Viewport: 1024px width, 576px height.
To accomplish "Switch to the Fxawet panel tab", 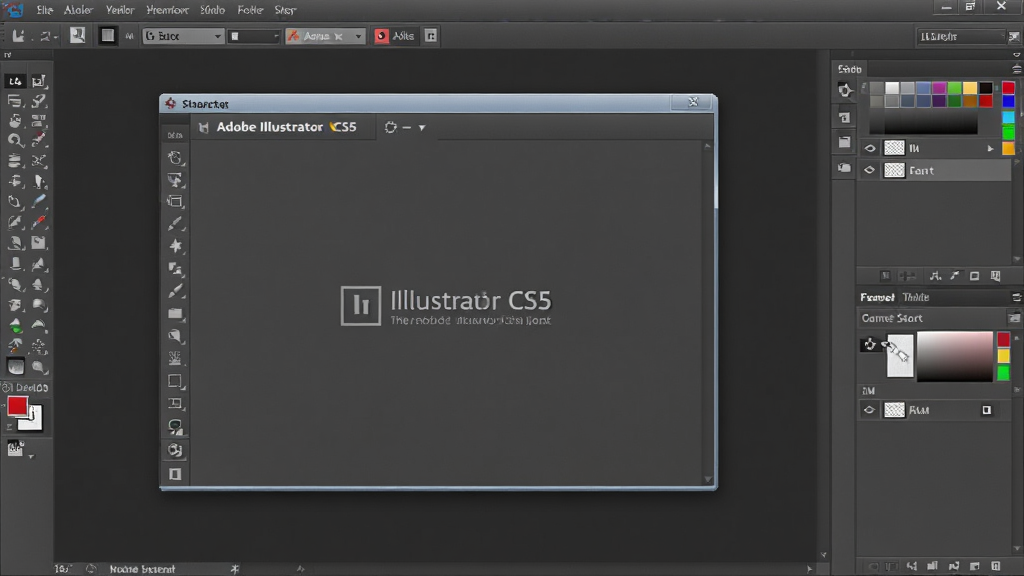I will (x=876, y=297).
